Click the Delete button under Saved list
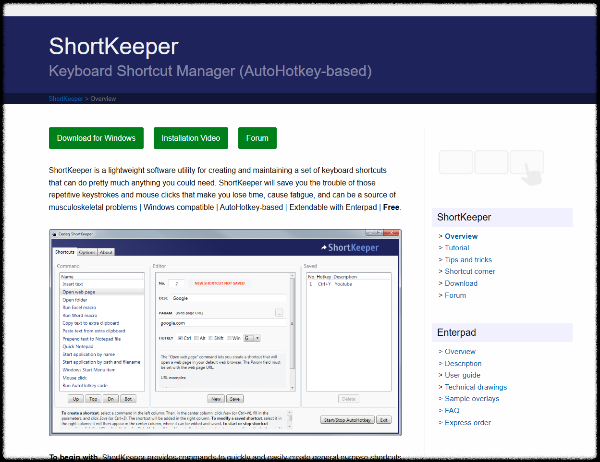This screenshot has height=462, width=600. pyautogui.click(x=349, y=399)
